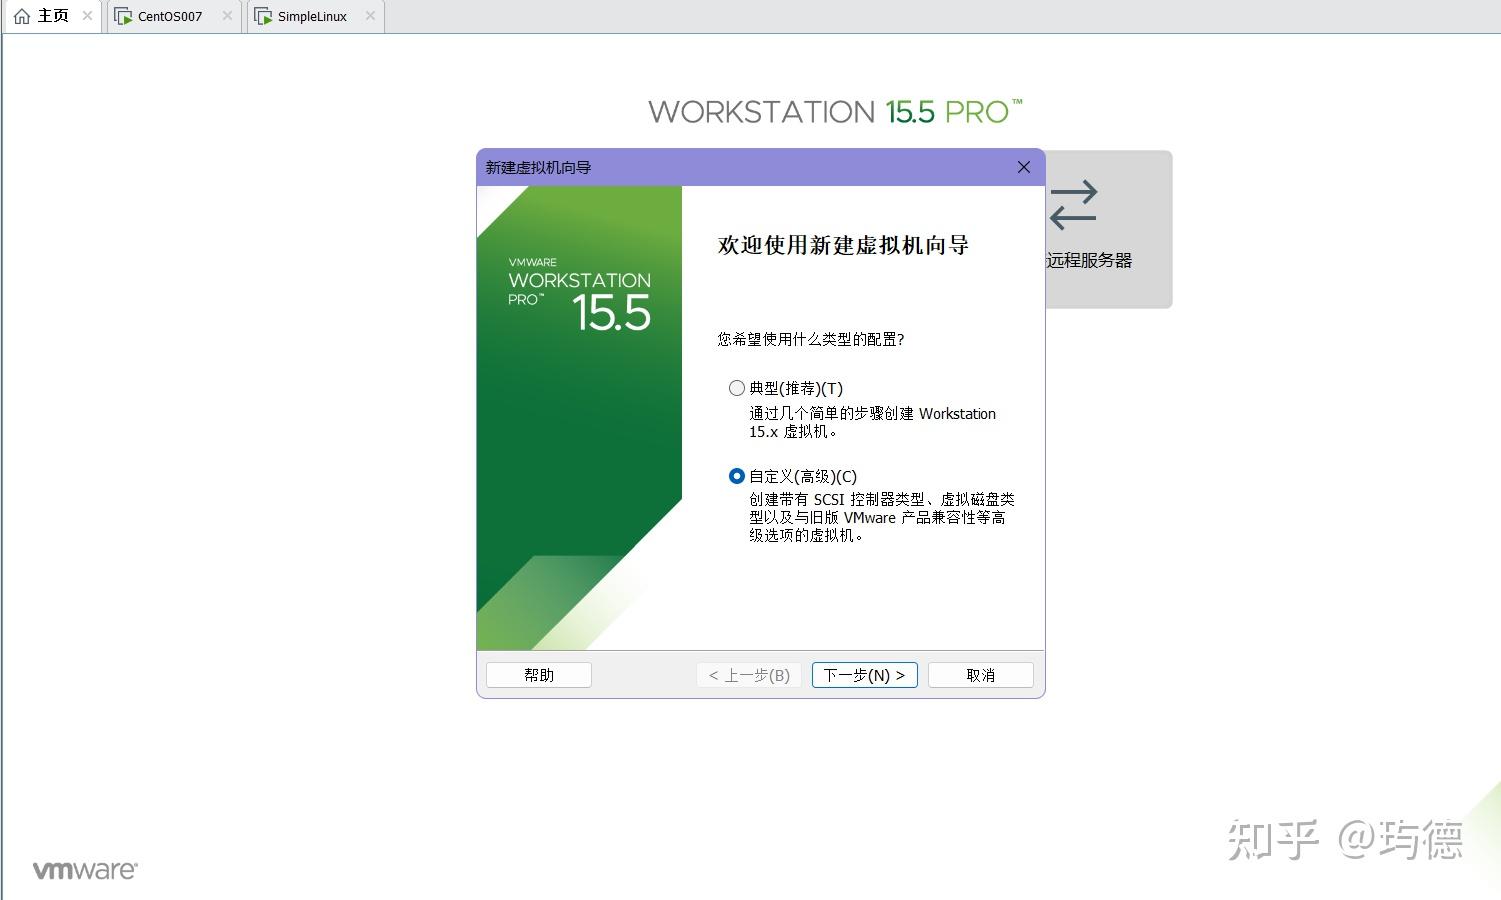1501x900 pixels.
Task: Open 远程服务器 remote server tile label
Action: coord(1089,260)
